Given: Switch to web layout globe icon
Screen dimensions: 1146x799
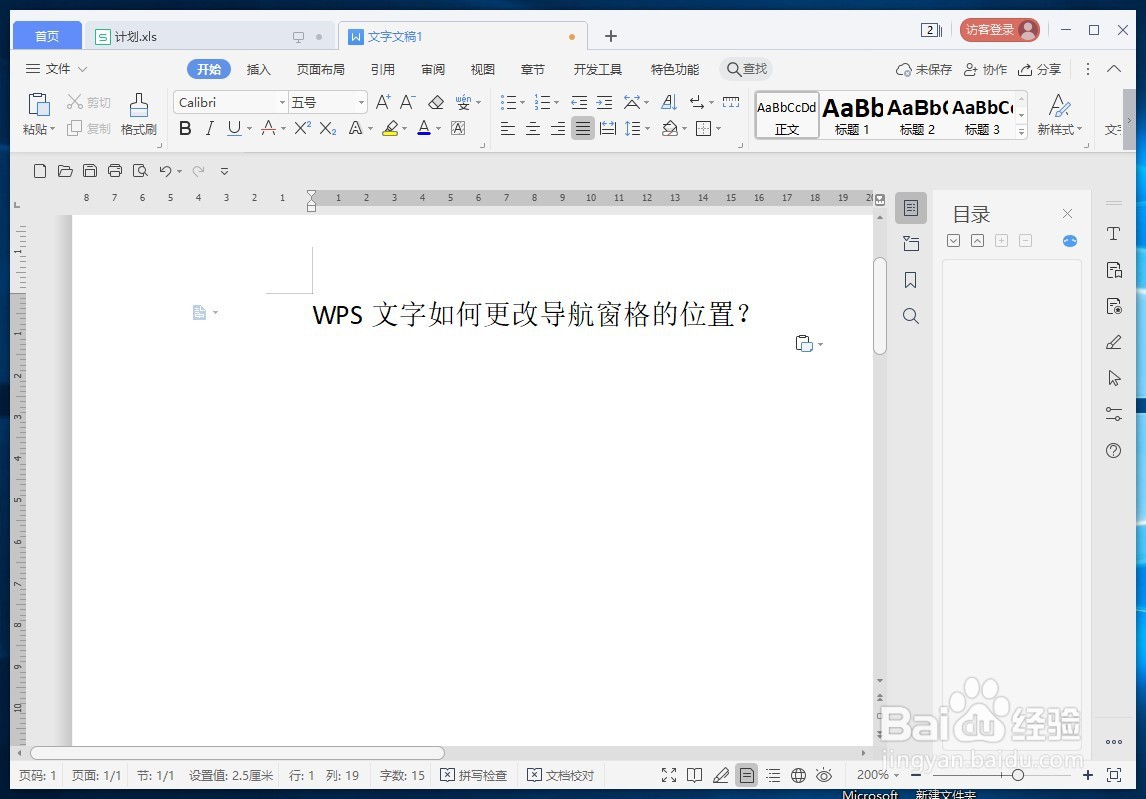Looking at the screenshot, I should (x=798, y=775).
